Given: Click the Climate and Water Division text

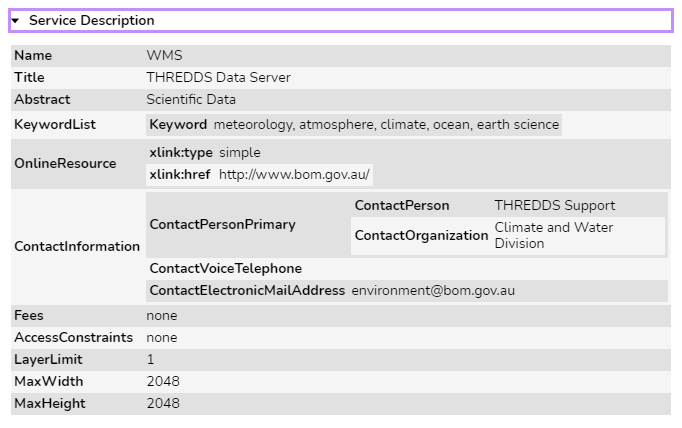Looking at the screenshot, I should (x=554, y=235).
